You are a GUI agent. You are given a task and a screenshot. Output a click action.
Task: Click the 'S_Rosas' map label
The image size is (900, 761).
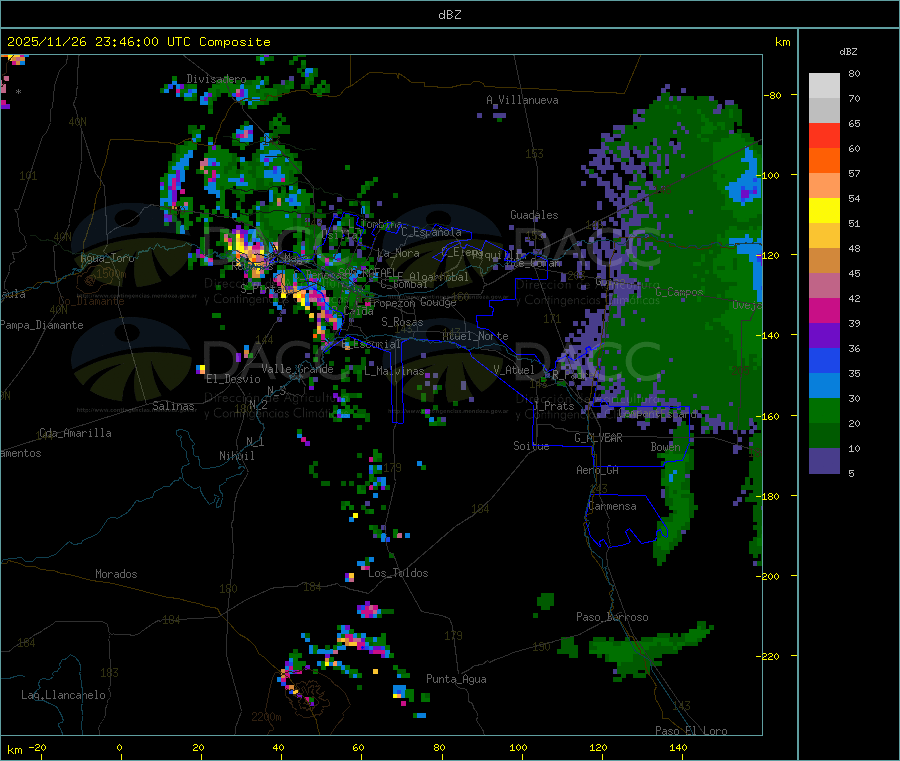tap(402, 322)
